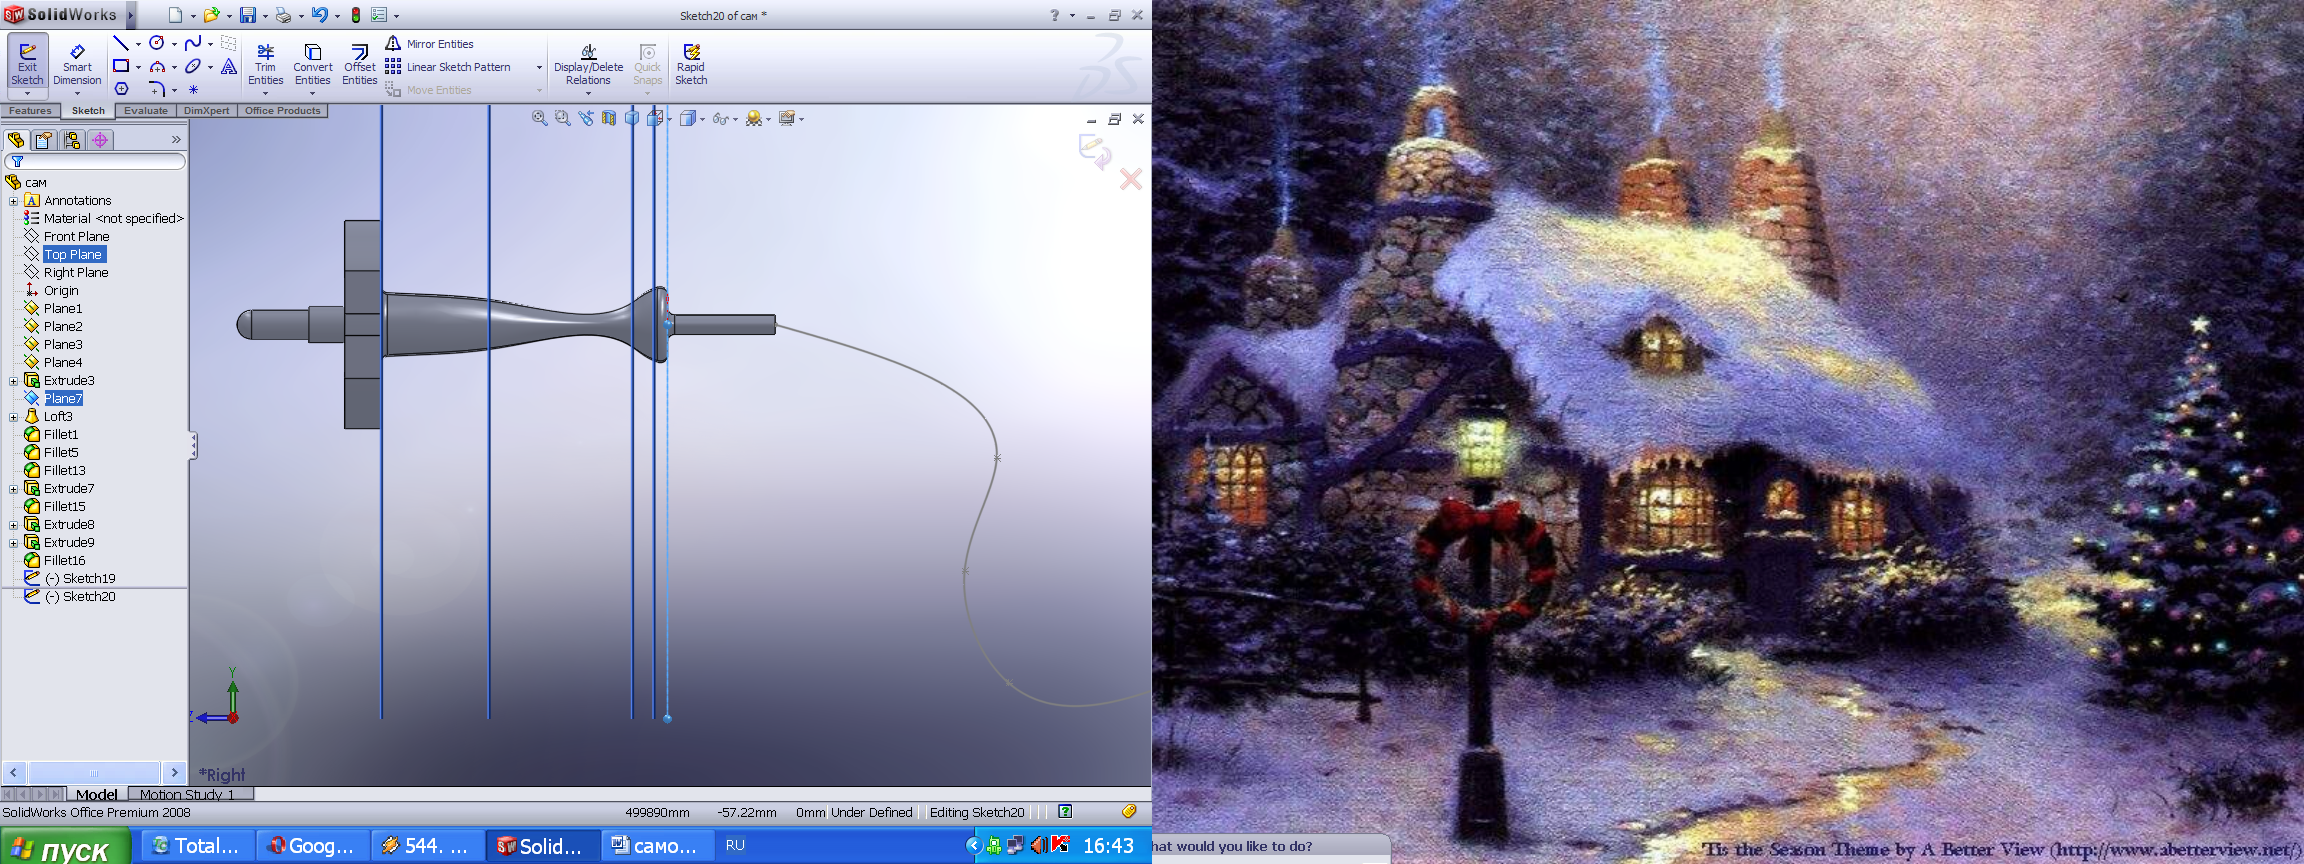The height and width of the screenshot is (864, 2304).
Task: Switch to the Office Products tab
Action: [x=283, y=111]
